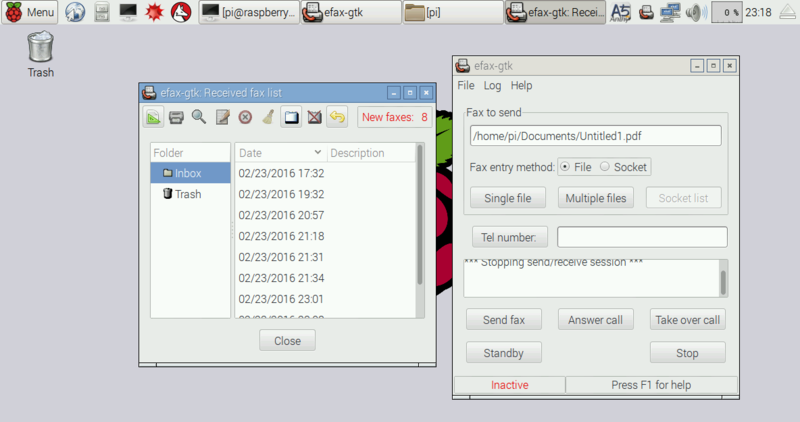This screenshot has width=800, height=422.
Task: Open the file manager cabinet icon in taskbar
Action: [102, 12]
